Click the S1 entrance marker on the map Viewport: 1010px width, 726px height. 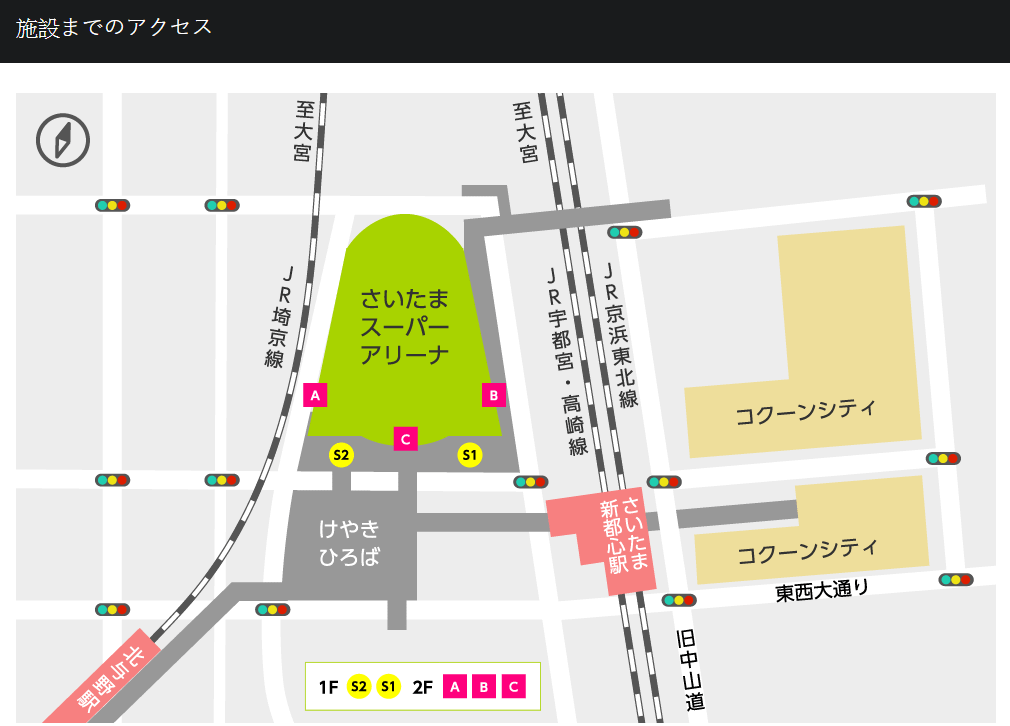click(470, 455)
